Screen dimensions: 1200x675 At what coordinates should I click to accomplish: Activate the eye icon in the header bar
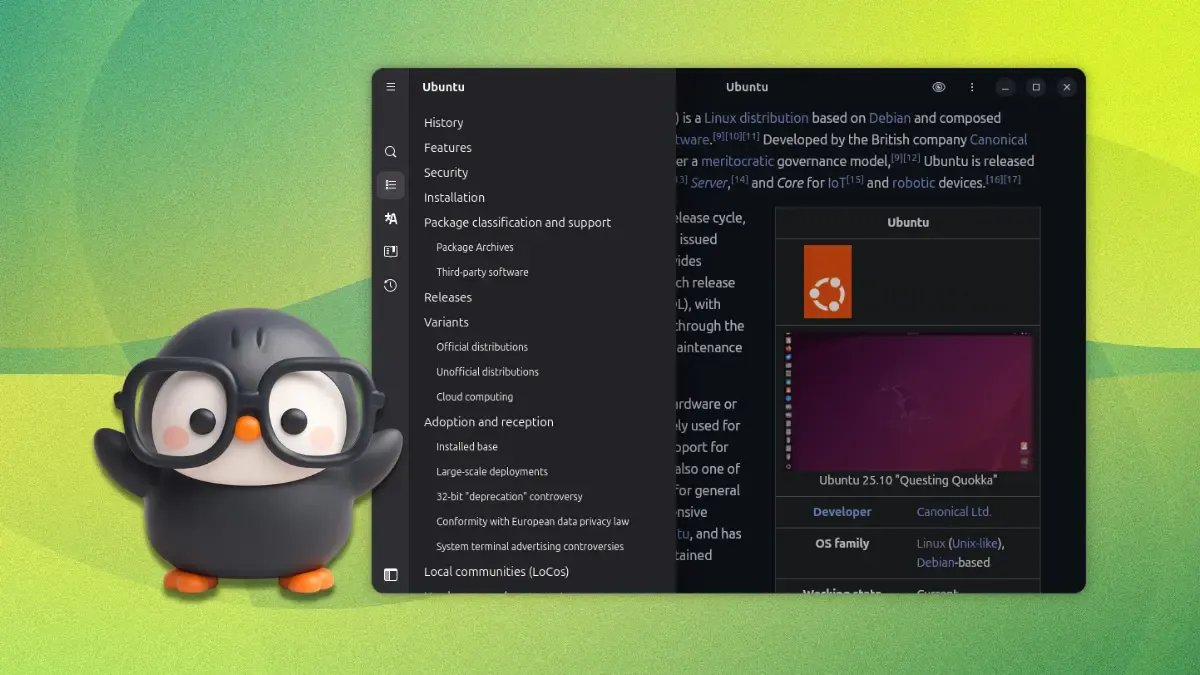[937, 87]
